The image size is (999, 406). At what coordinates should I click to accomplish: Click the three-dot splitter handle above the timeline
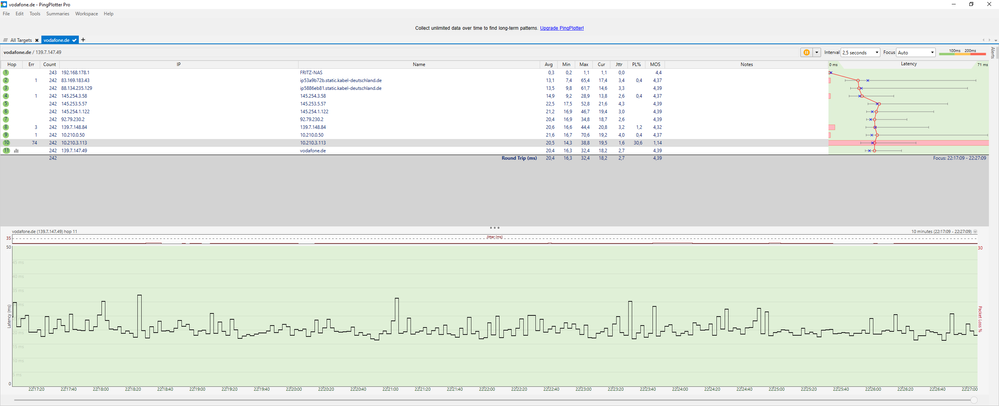494,228
